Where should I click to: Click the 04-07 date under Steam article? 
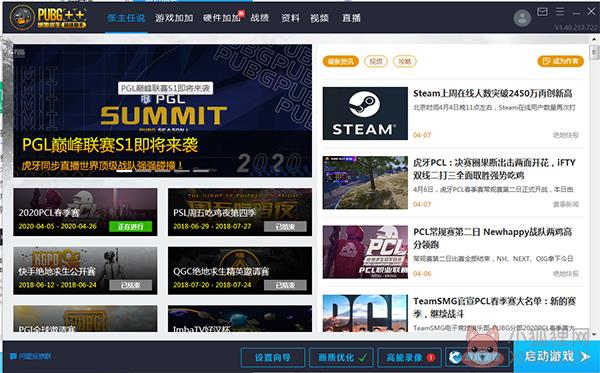click(422, 135)
